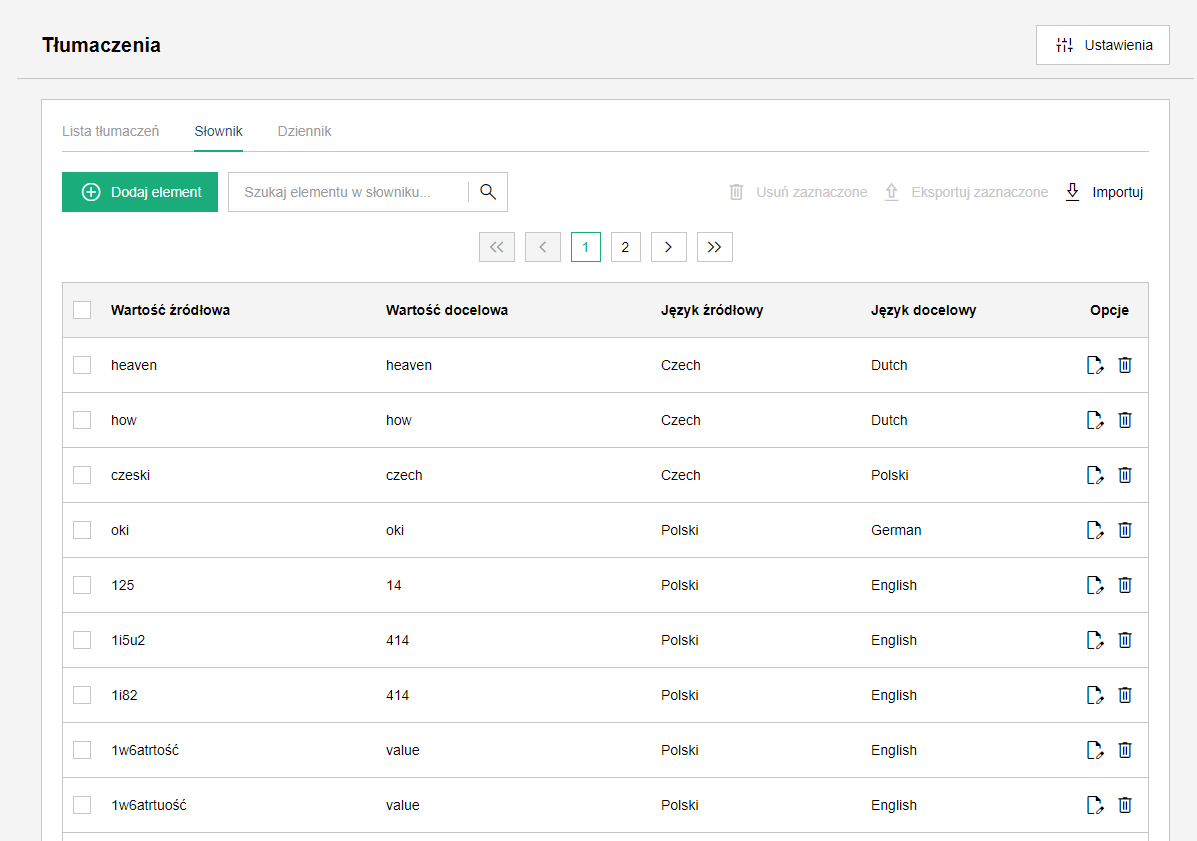Check the how row checkbox
The height and width of the screenshot is (841, 1197).
[82, 420]
